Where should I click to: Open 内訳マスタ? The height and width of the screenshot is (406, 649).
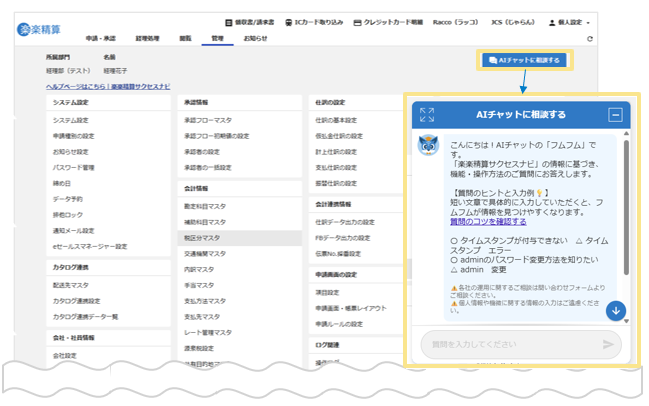tap(199, 269)
